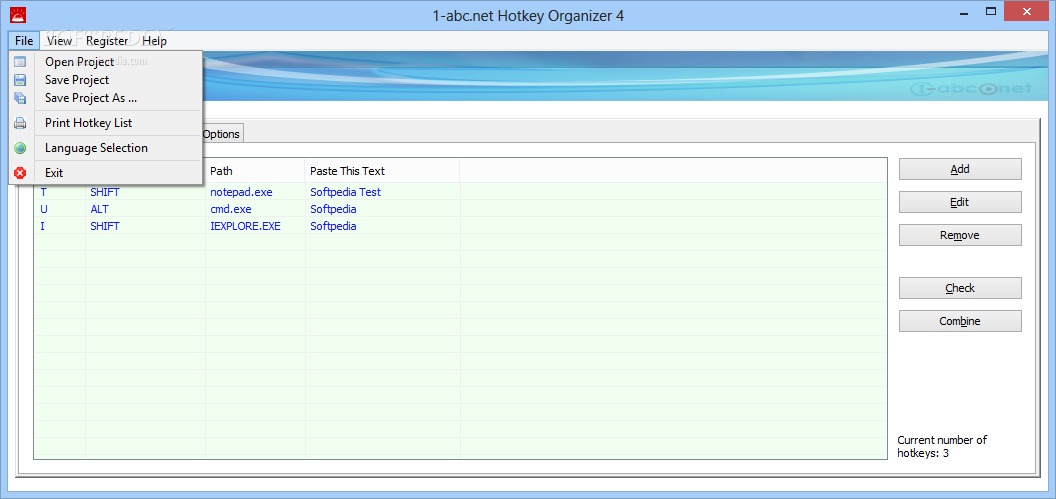
Task: Click the Check button
Action: (x=960, y=288)
